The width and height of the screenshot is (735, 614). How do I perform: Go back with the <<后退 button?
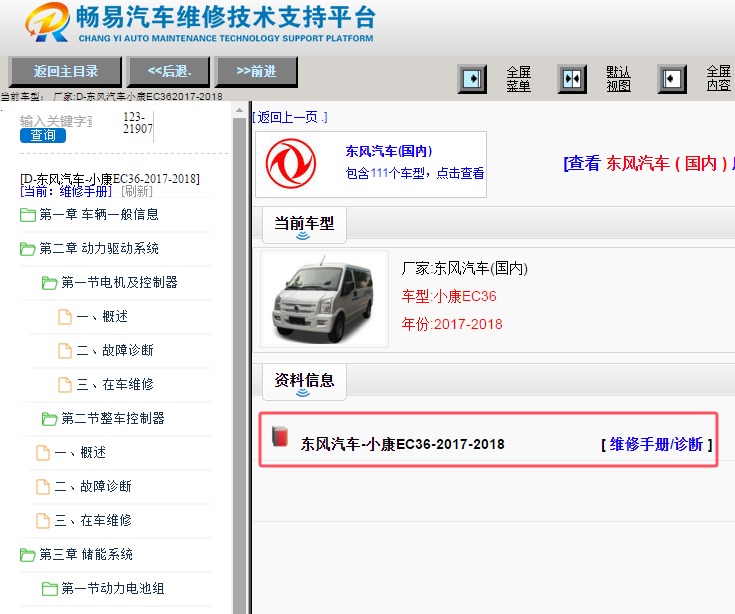pos(169,72)
